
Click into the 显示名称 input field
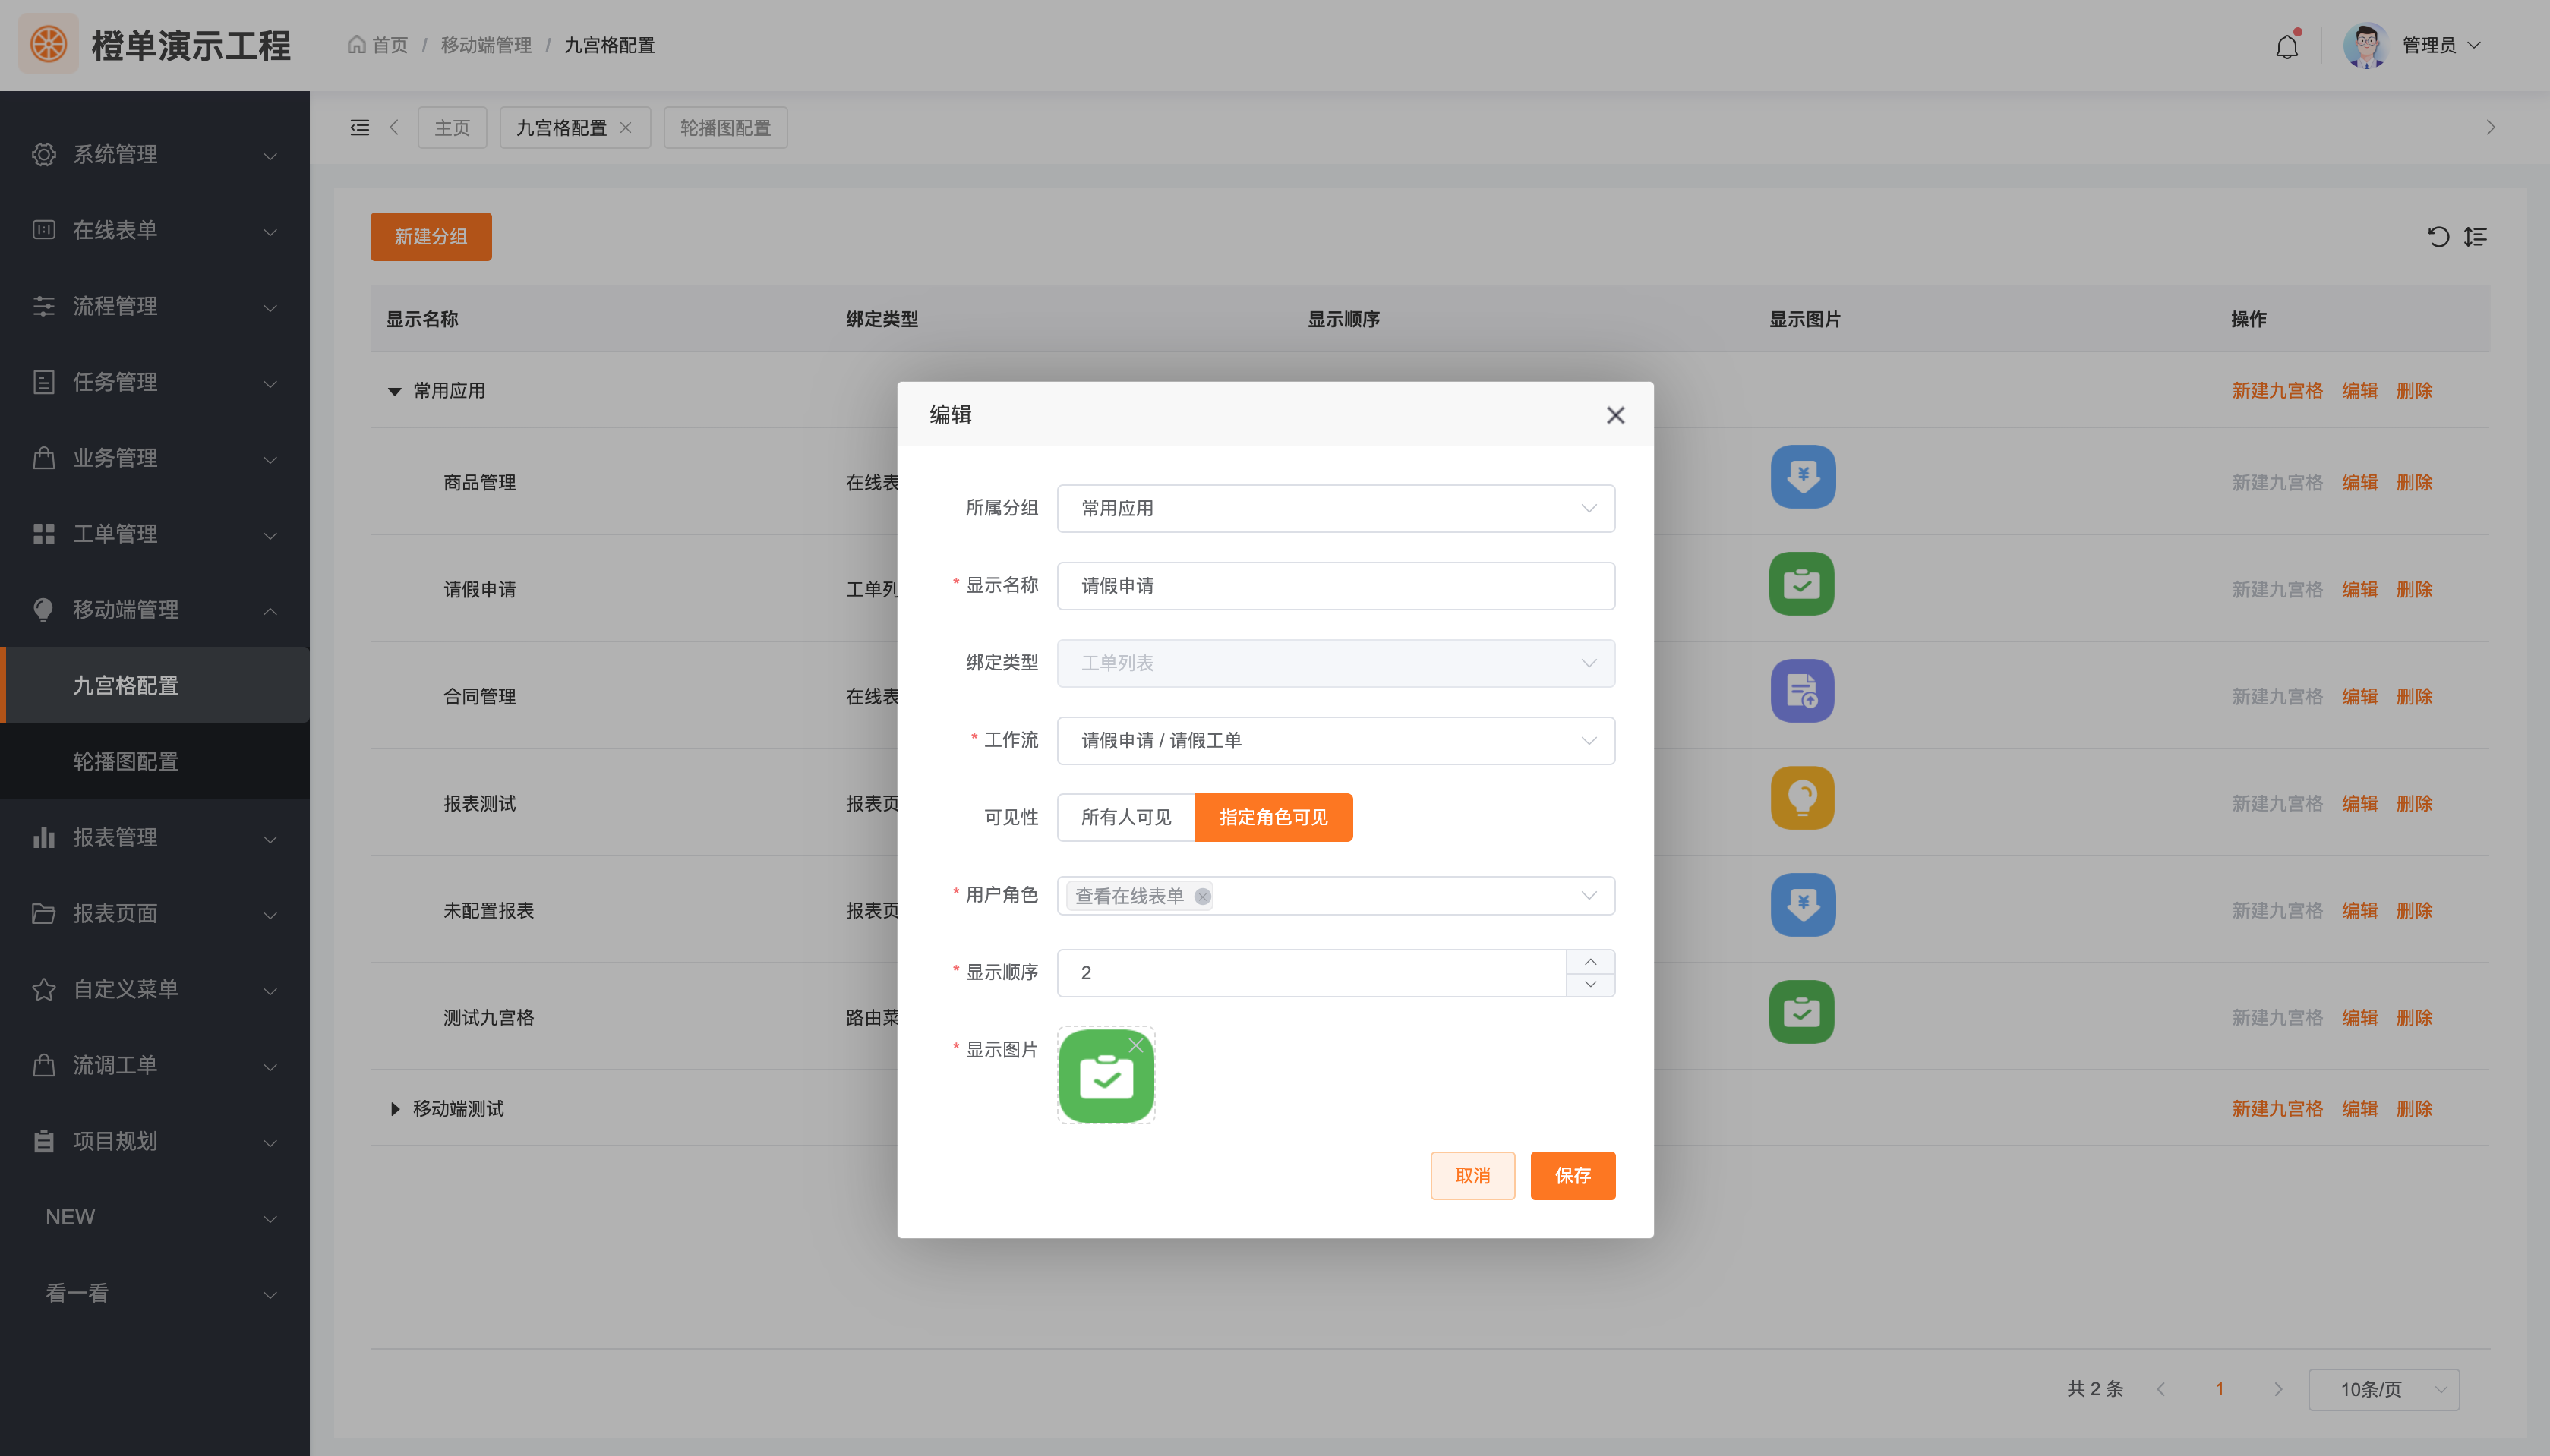coord(1335,585)
